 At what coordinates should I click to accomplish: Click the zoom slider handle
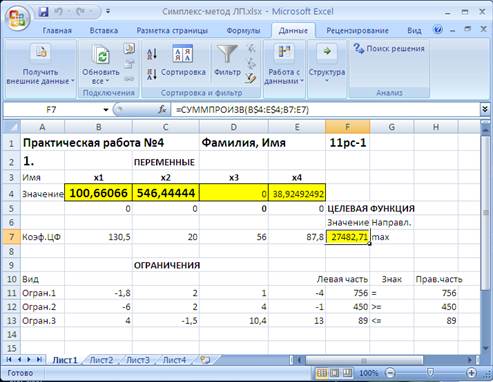click(x=430, y=372)
